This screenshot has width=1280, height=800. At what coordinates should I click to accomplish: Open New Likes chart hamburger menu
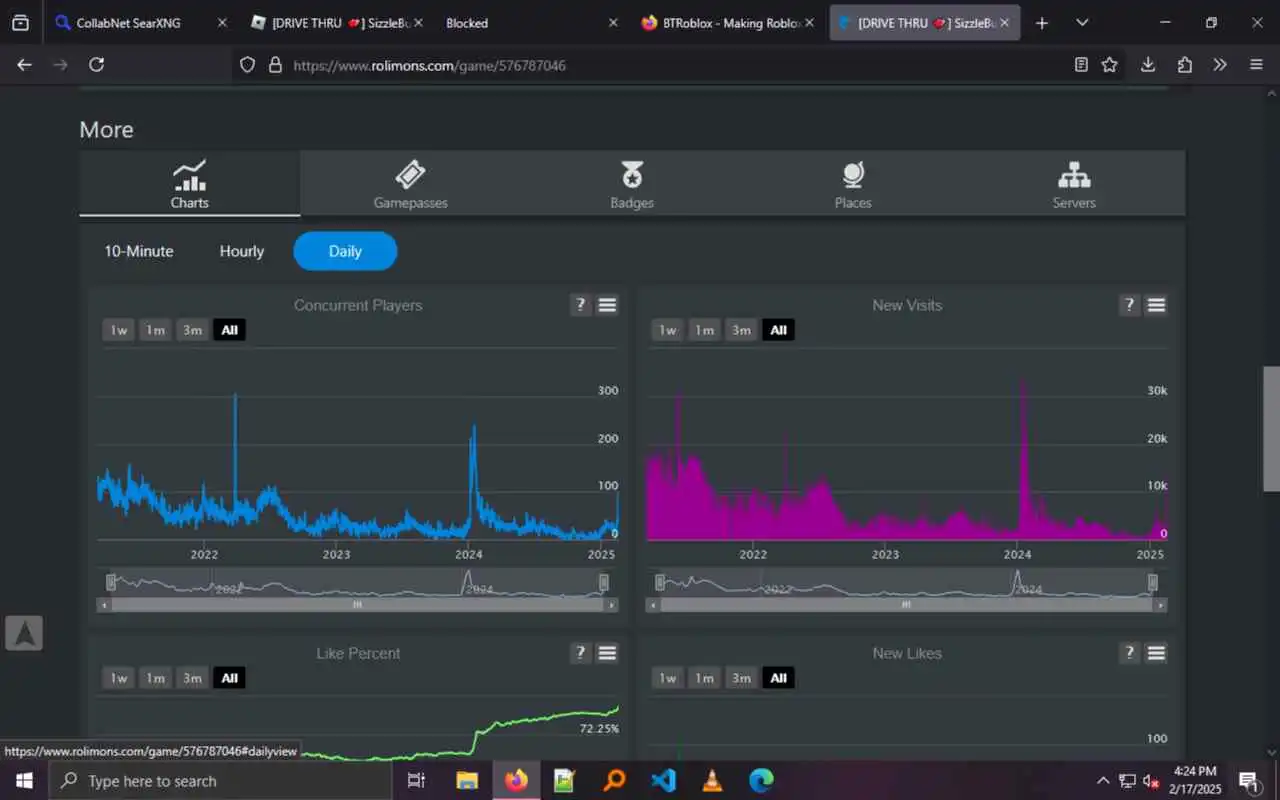[1156, 653]
